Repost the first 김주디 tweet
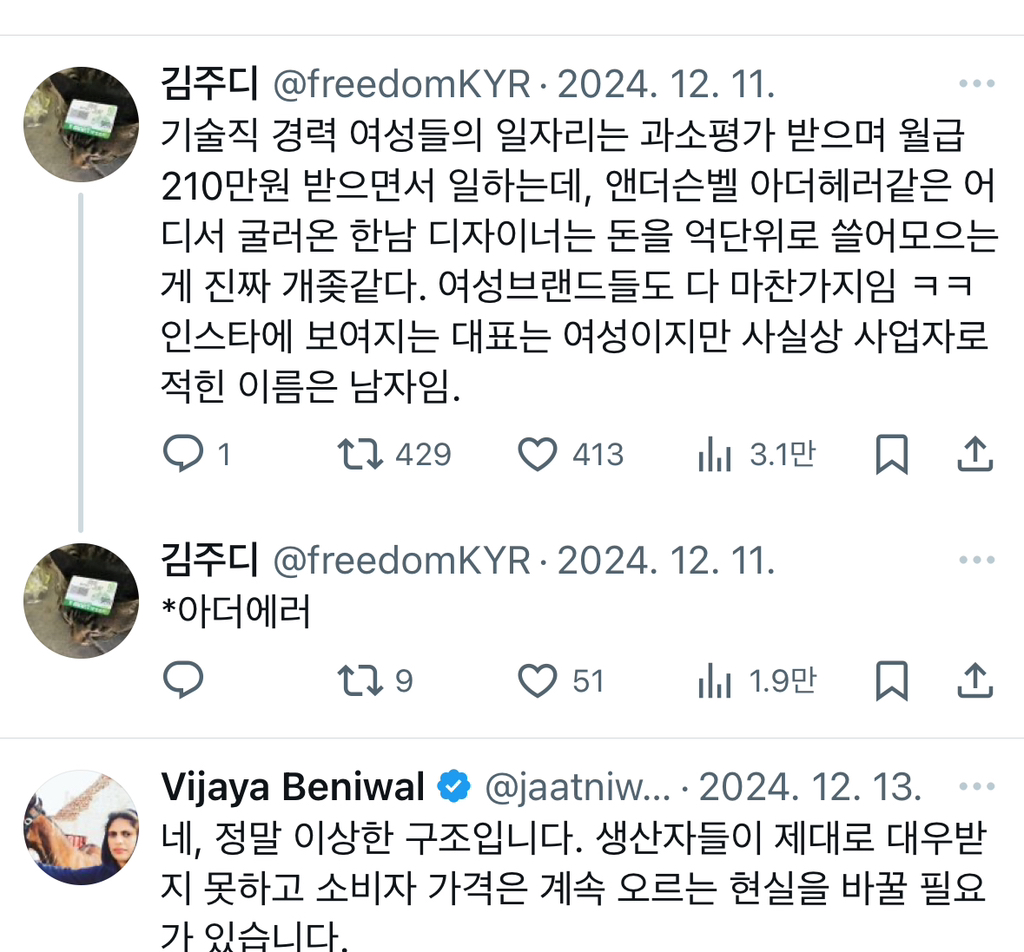 coord(358,454)
